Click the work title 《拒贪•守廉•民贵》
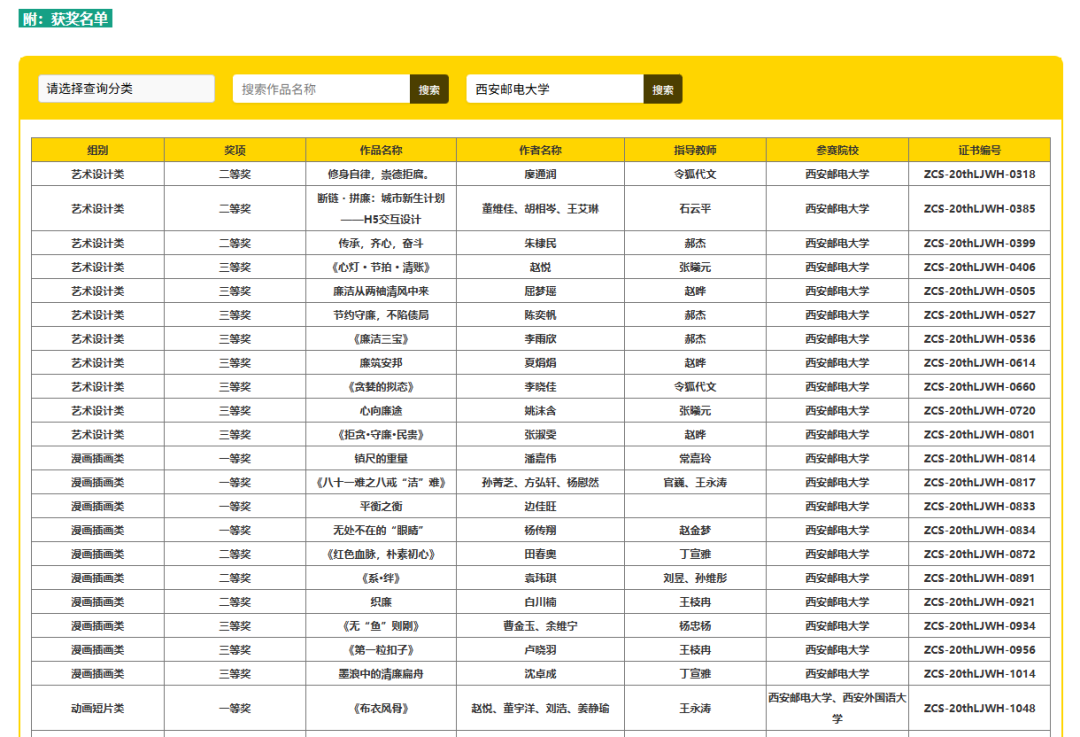The width and height of the screenshot is (1080, 737). pos(381,435)
